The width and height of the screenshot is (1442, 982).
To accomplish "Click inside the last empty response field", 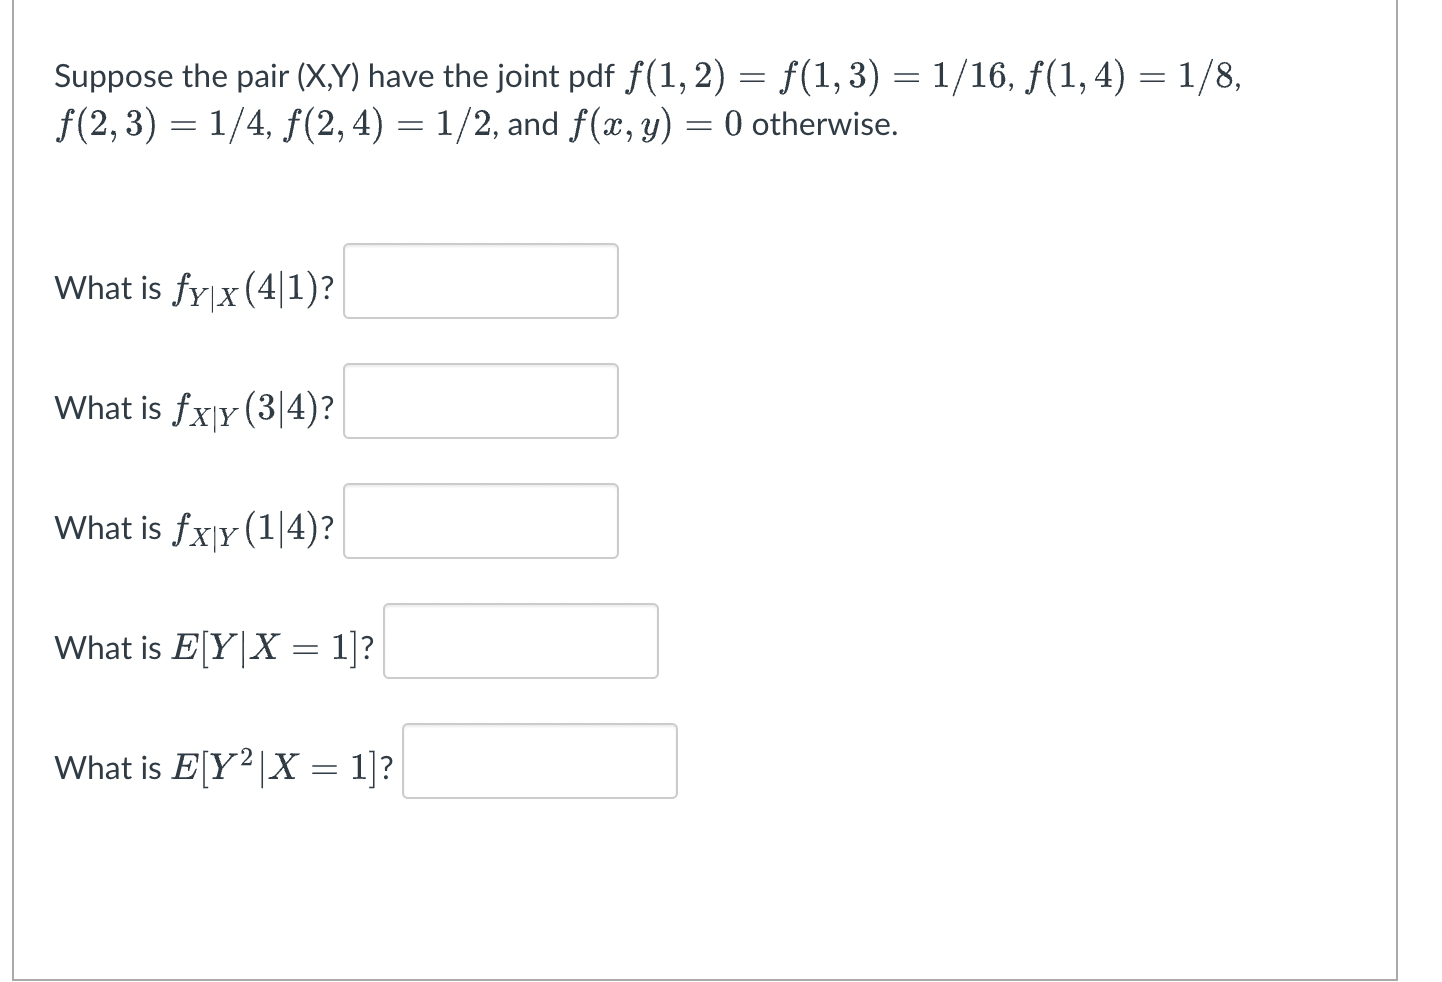I will click(x=539, y=761).
